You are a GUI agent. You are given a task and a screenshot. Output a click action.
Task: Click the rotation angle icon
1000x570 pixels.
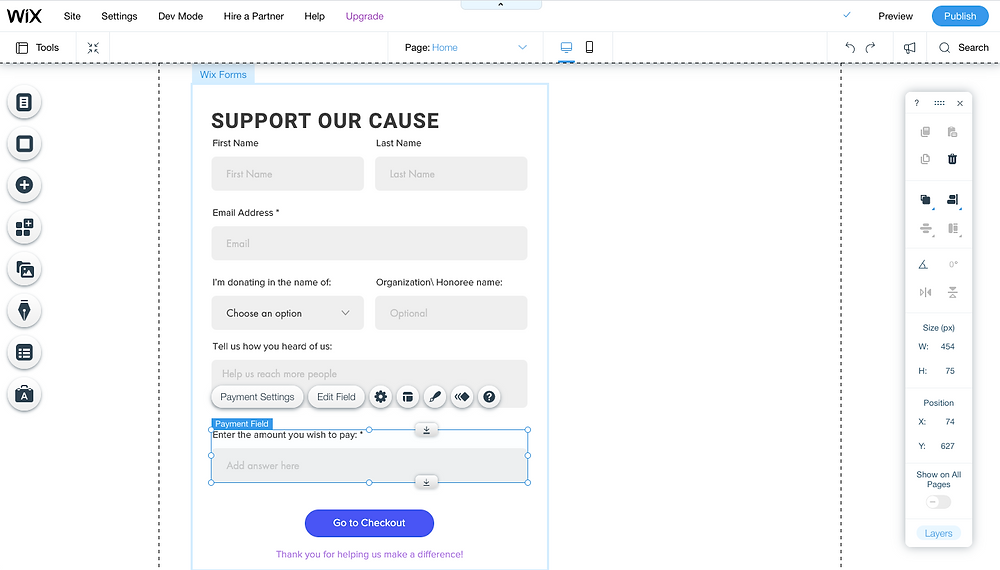[x=923, y=265]
